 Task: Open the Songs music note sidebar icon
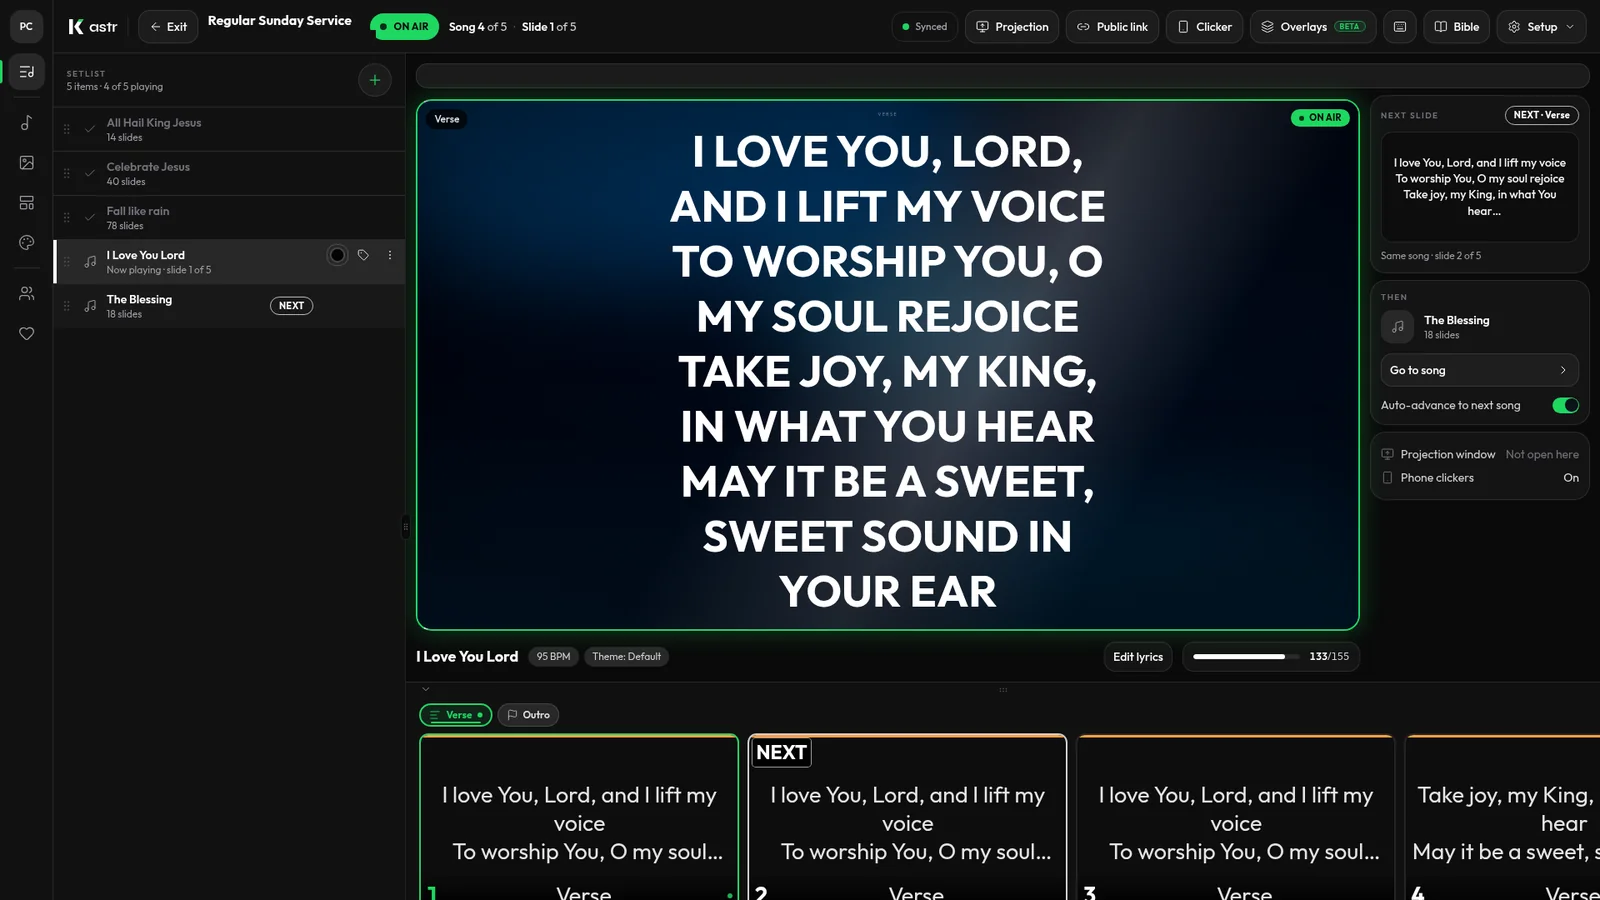(x=27, y=122)
